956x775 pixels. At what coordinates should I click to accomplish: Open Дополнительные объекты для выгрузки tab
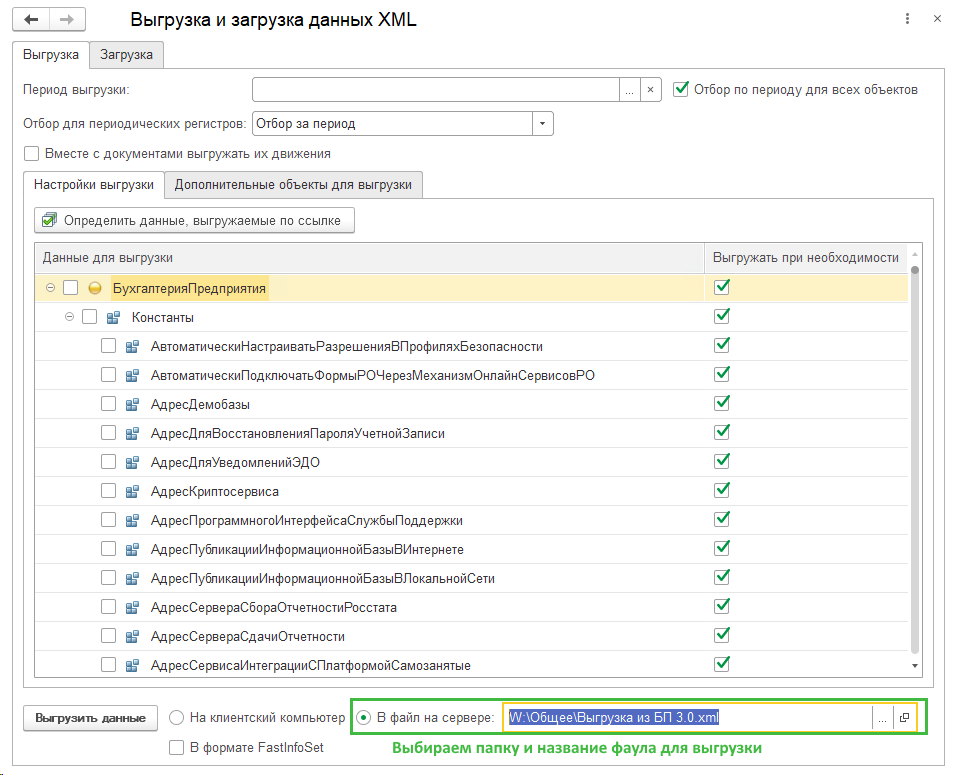[293, 185]
